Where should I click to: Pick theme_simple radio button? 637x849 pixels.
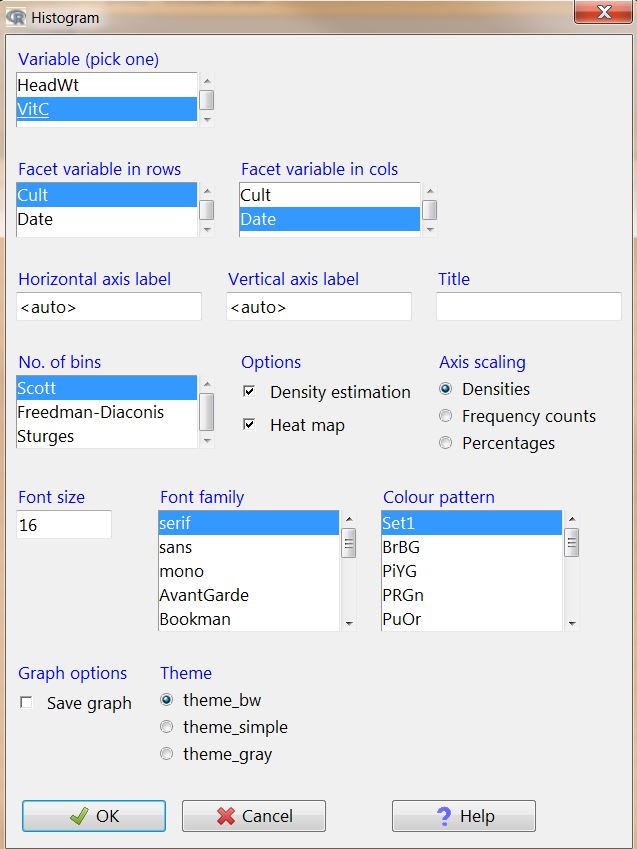(167, 727)
